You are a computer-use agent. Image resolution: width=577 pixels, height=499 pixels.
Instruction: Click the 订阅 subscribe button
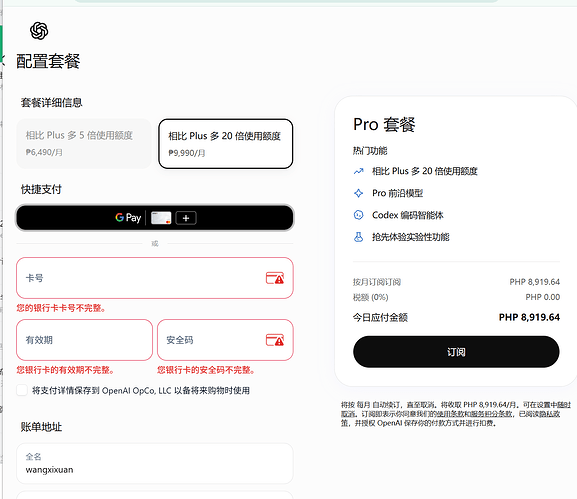[456, 352]
